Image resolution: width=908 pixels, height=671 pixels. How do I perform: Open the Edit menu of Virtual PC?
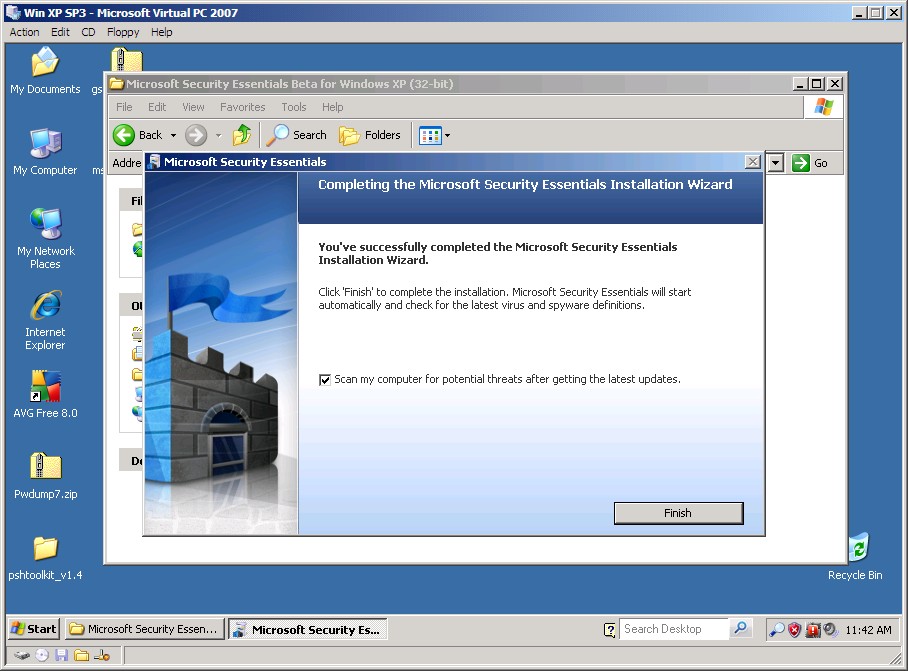[x=60, y=32]
